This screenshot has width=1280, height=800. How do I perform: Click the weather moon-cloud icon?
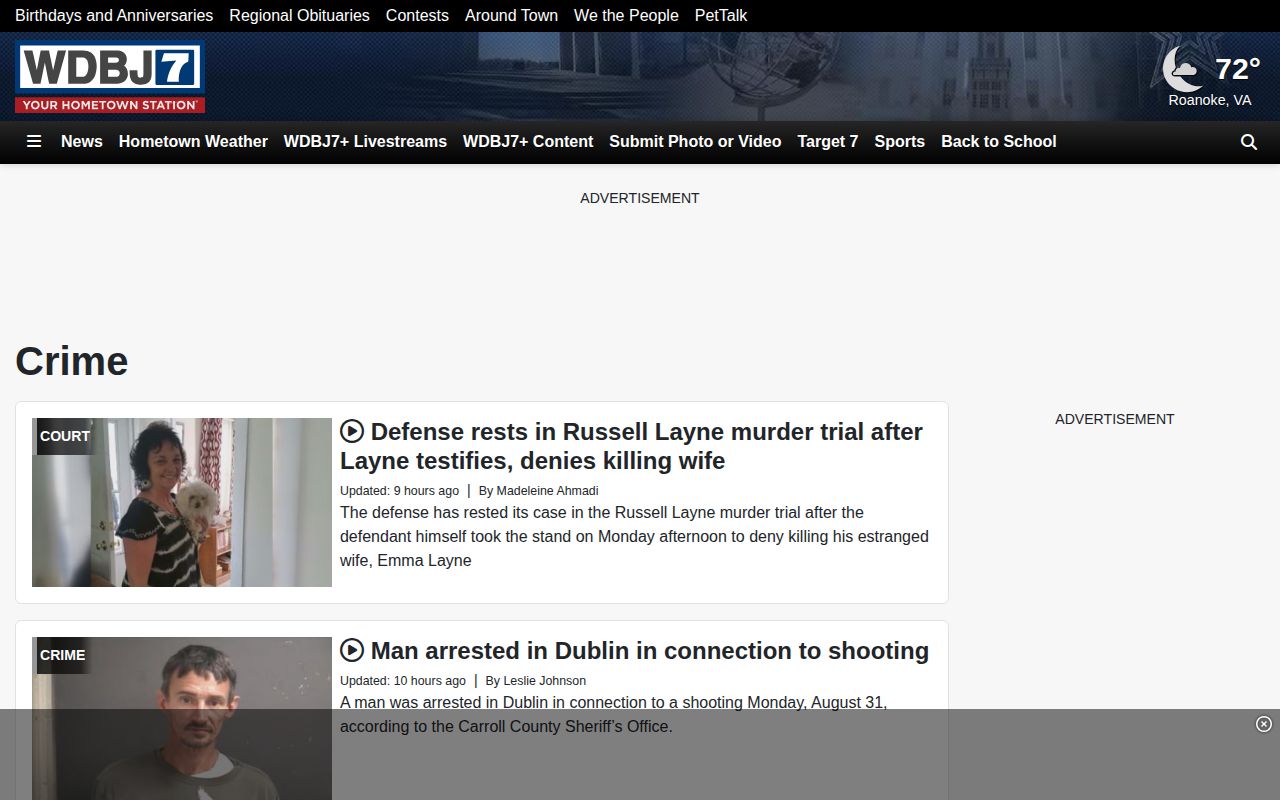tap(1183, 69)
